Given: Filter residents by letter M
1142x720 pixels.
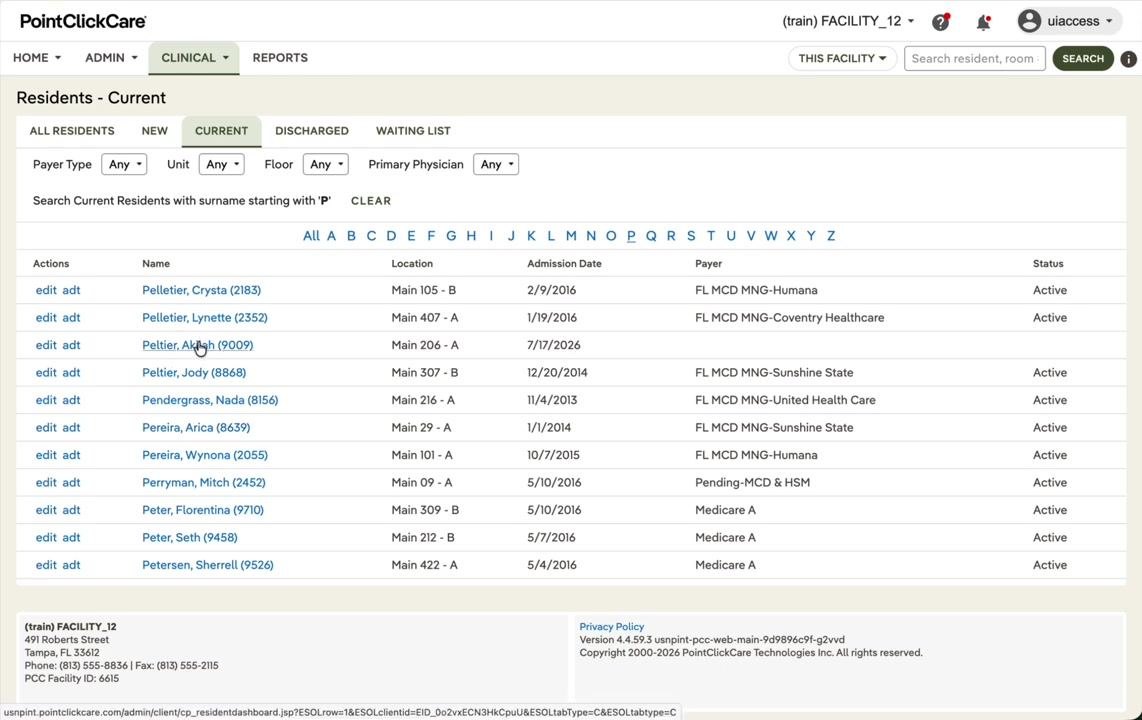Looking at the screenshot, I should (571, 236).
